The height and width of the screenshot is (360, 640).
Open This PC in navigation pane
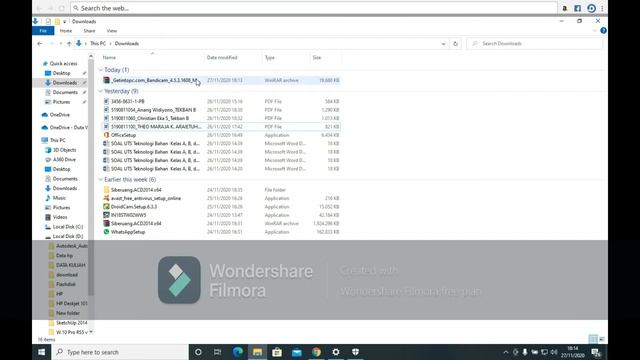click(x=58, y=140)
